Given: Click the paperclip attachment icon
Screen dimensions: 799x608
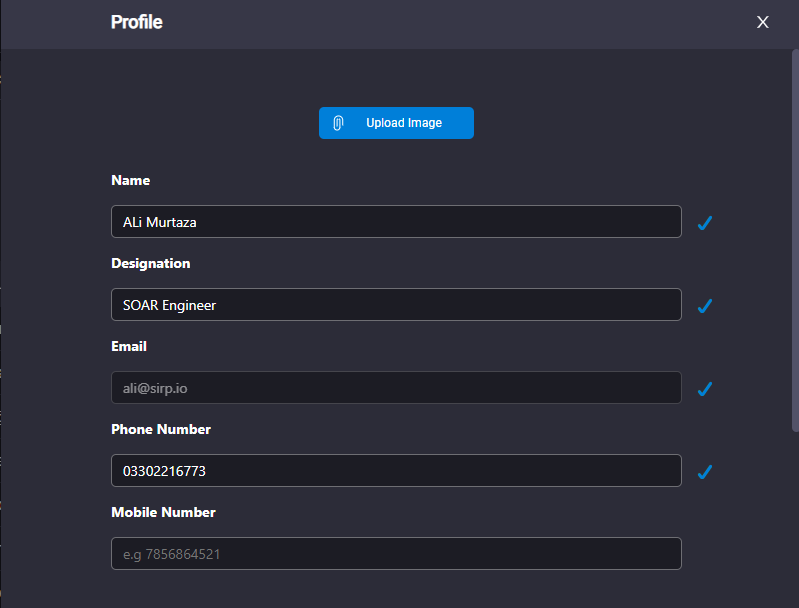Looking at the screenshot, I should click(338, 123).
